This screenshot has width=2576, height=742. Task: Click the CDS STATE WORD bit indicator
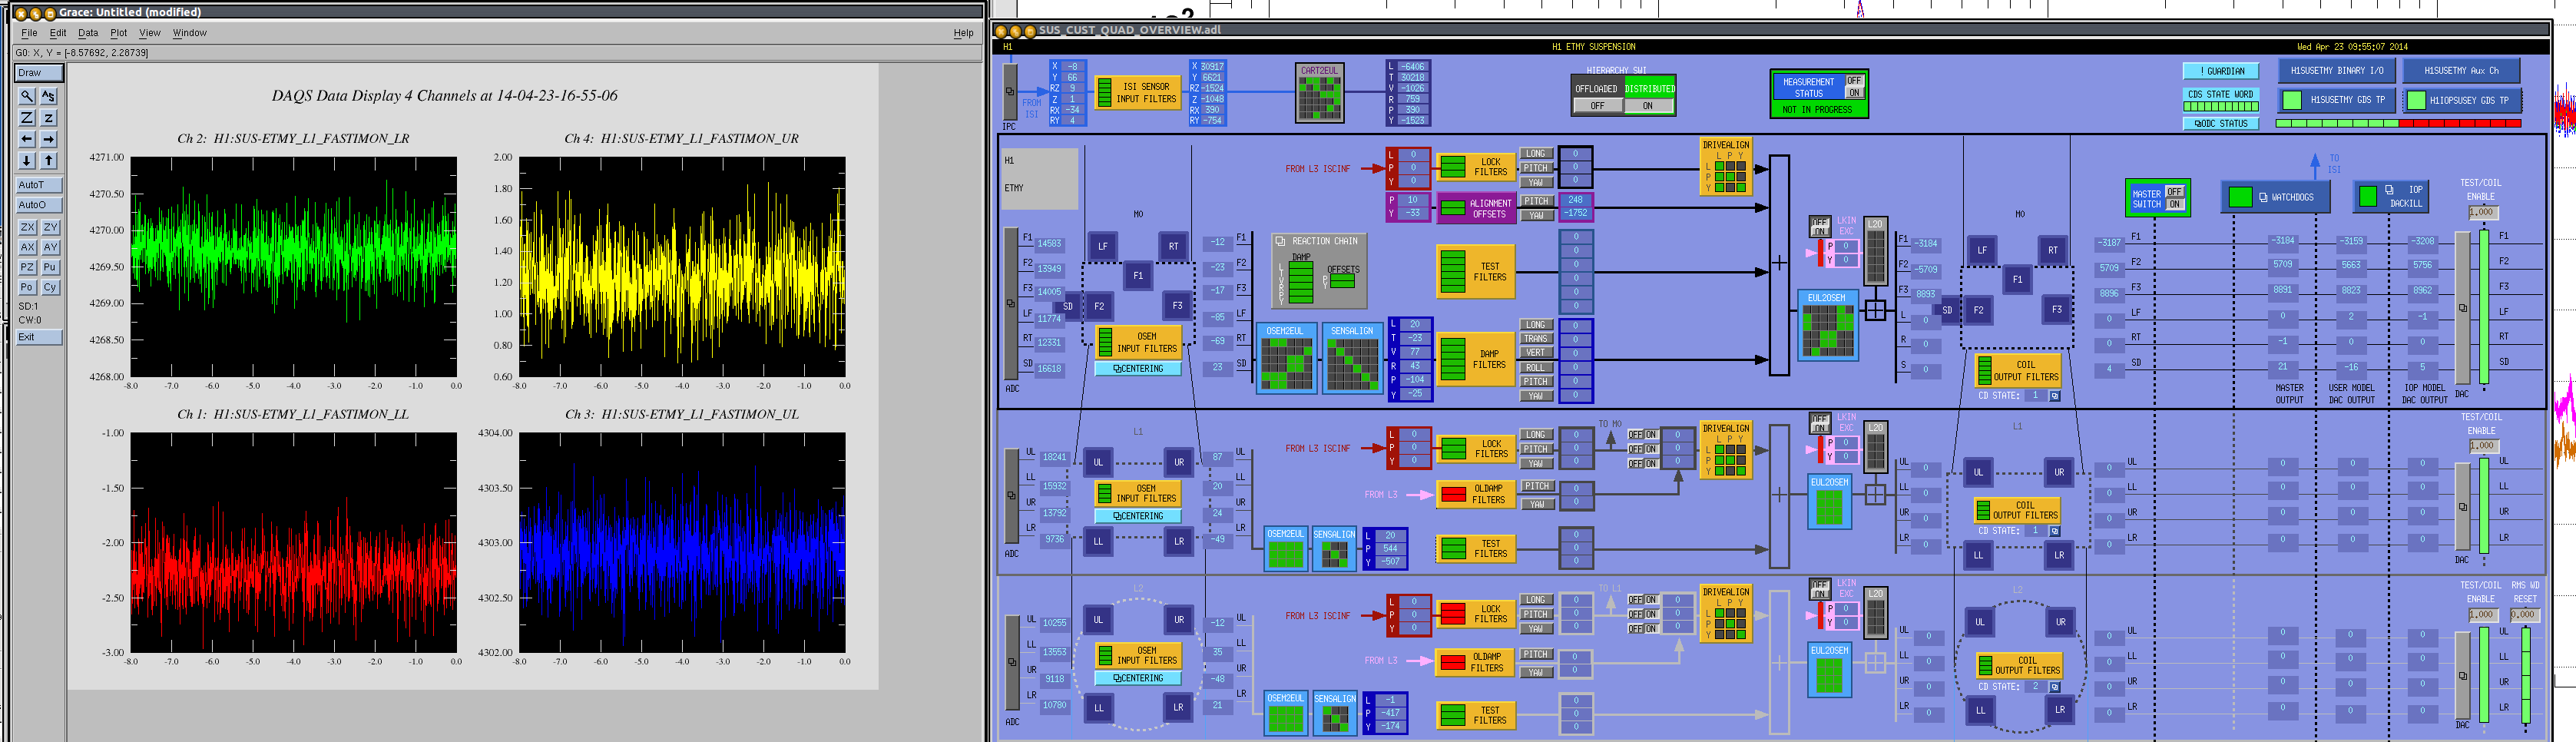pyautogui.click(x=2221, y=106)
